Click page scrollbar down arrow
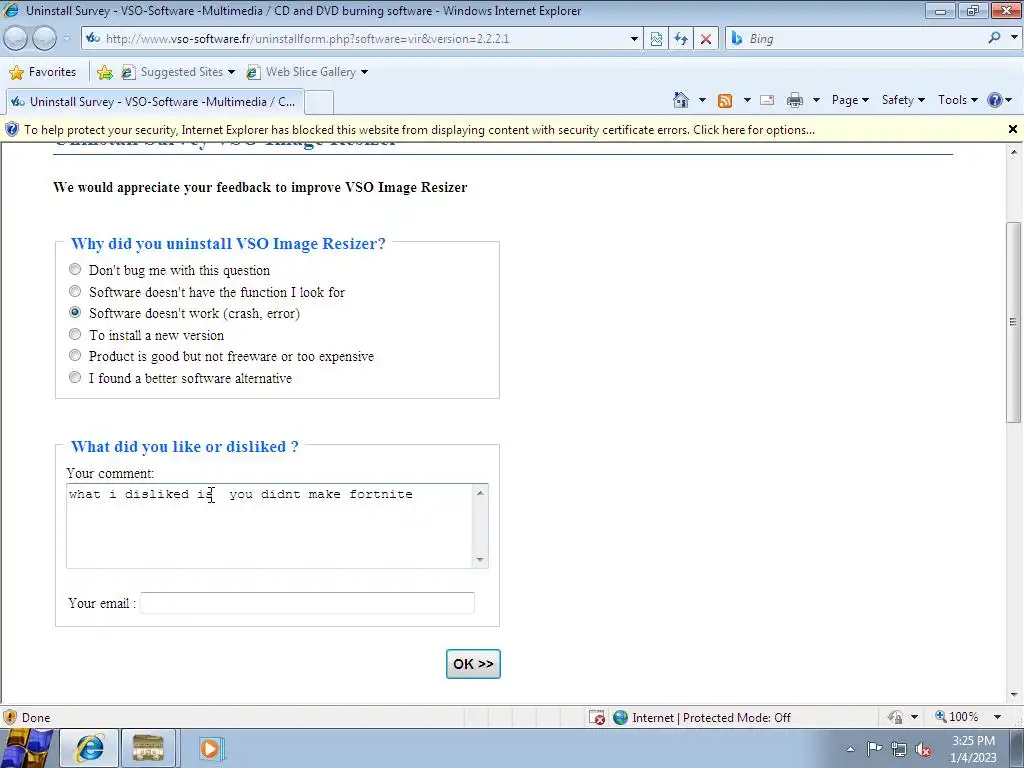This screenshot has height=768, width=1024. pyautogui.click(x=1013, y=695)
